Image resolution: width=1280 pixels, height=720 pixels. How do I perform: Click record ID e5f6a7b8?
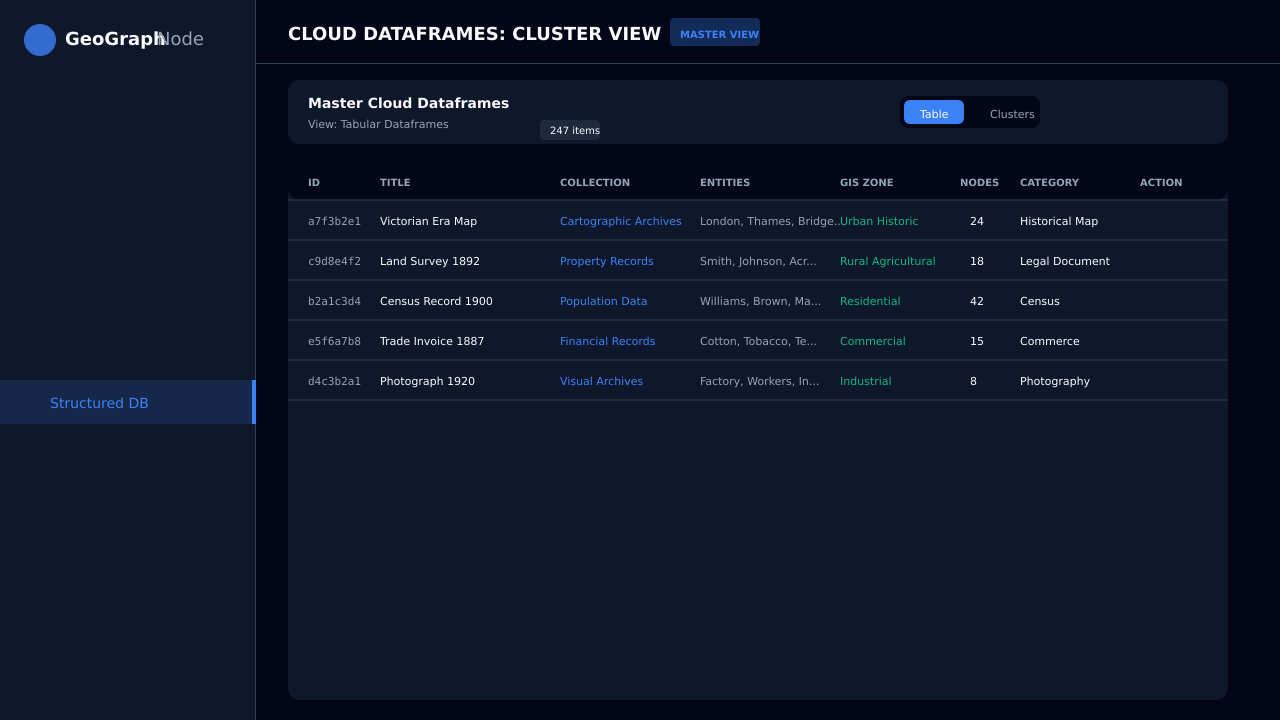pos(334,341)
